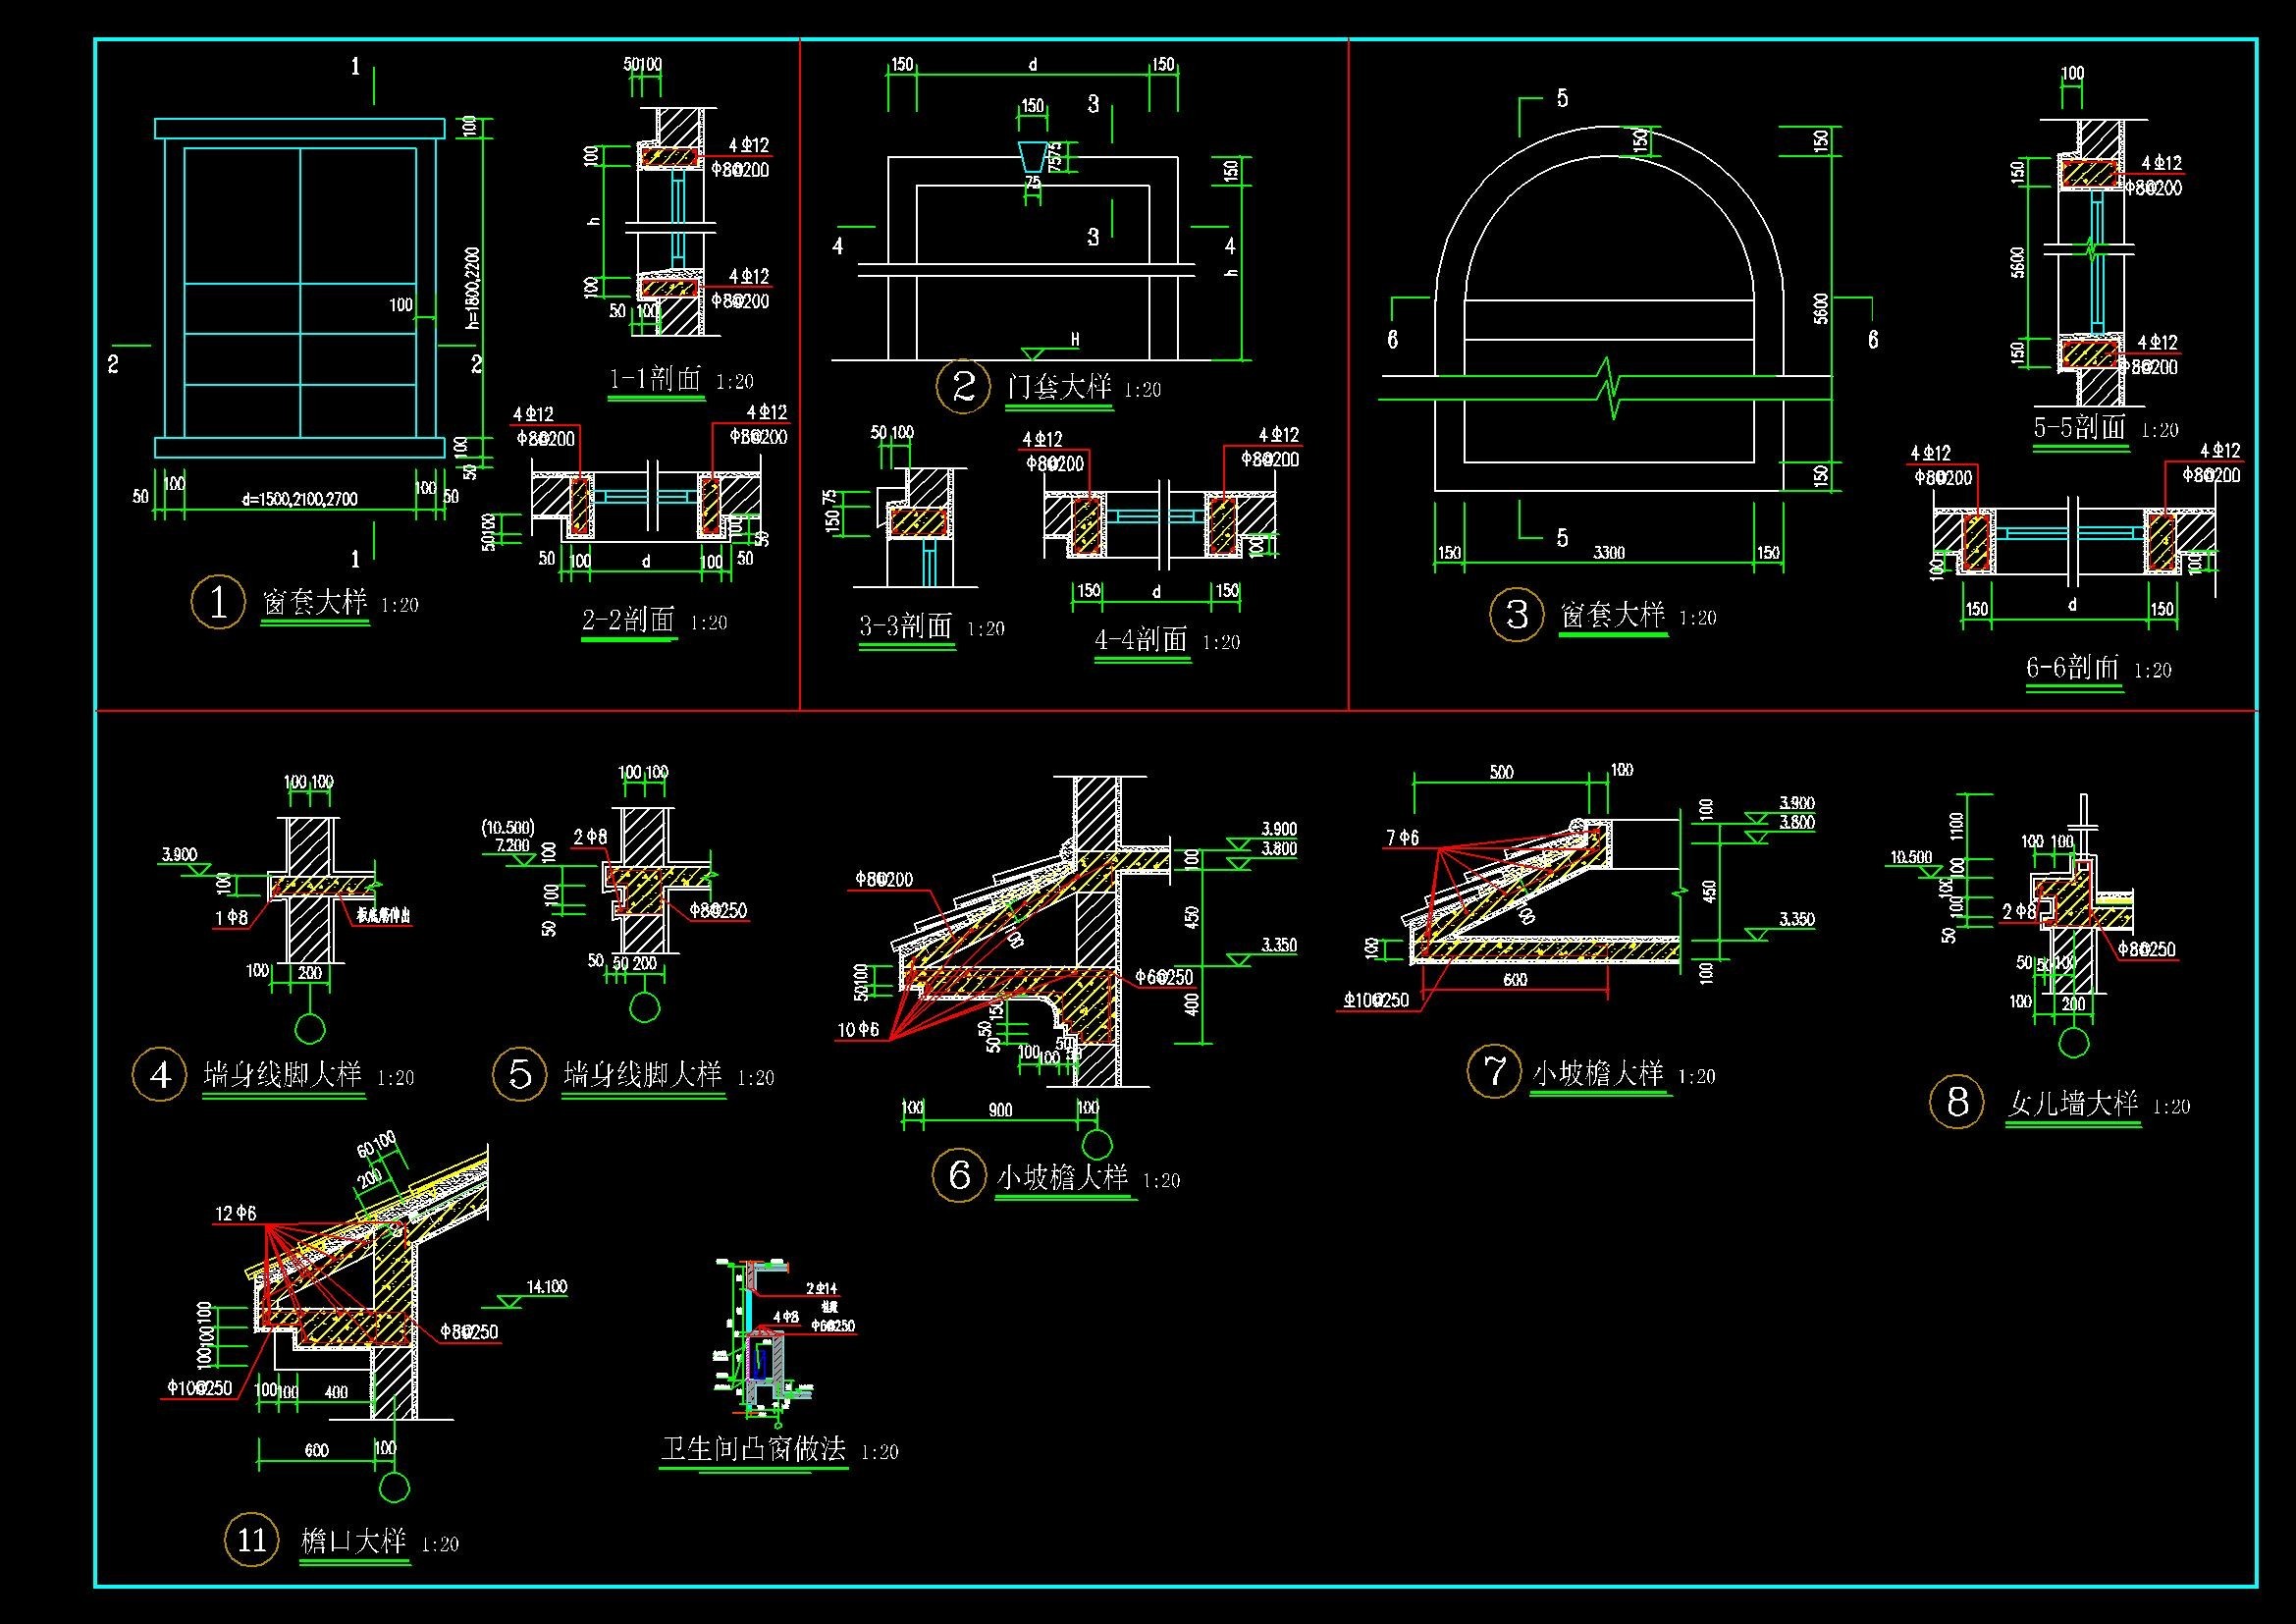Screen dimensions: 2296x1624
Task: Select the '5-5剖面' section title
Action: [2080, 427]
